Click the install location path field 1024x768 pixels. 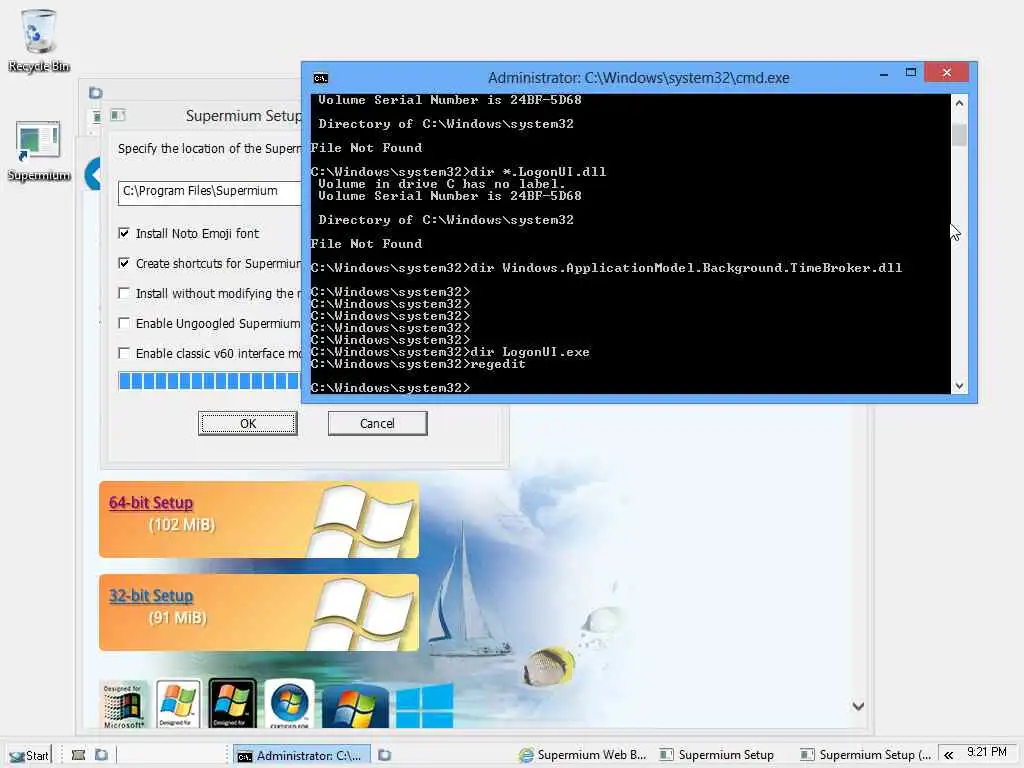coord(210,193)
